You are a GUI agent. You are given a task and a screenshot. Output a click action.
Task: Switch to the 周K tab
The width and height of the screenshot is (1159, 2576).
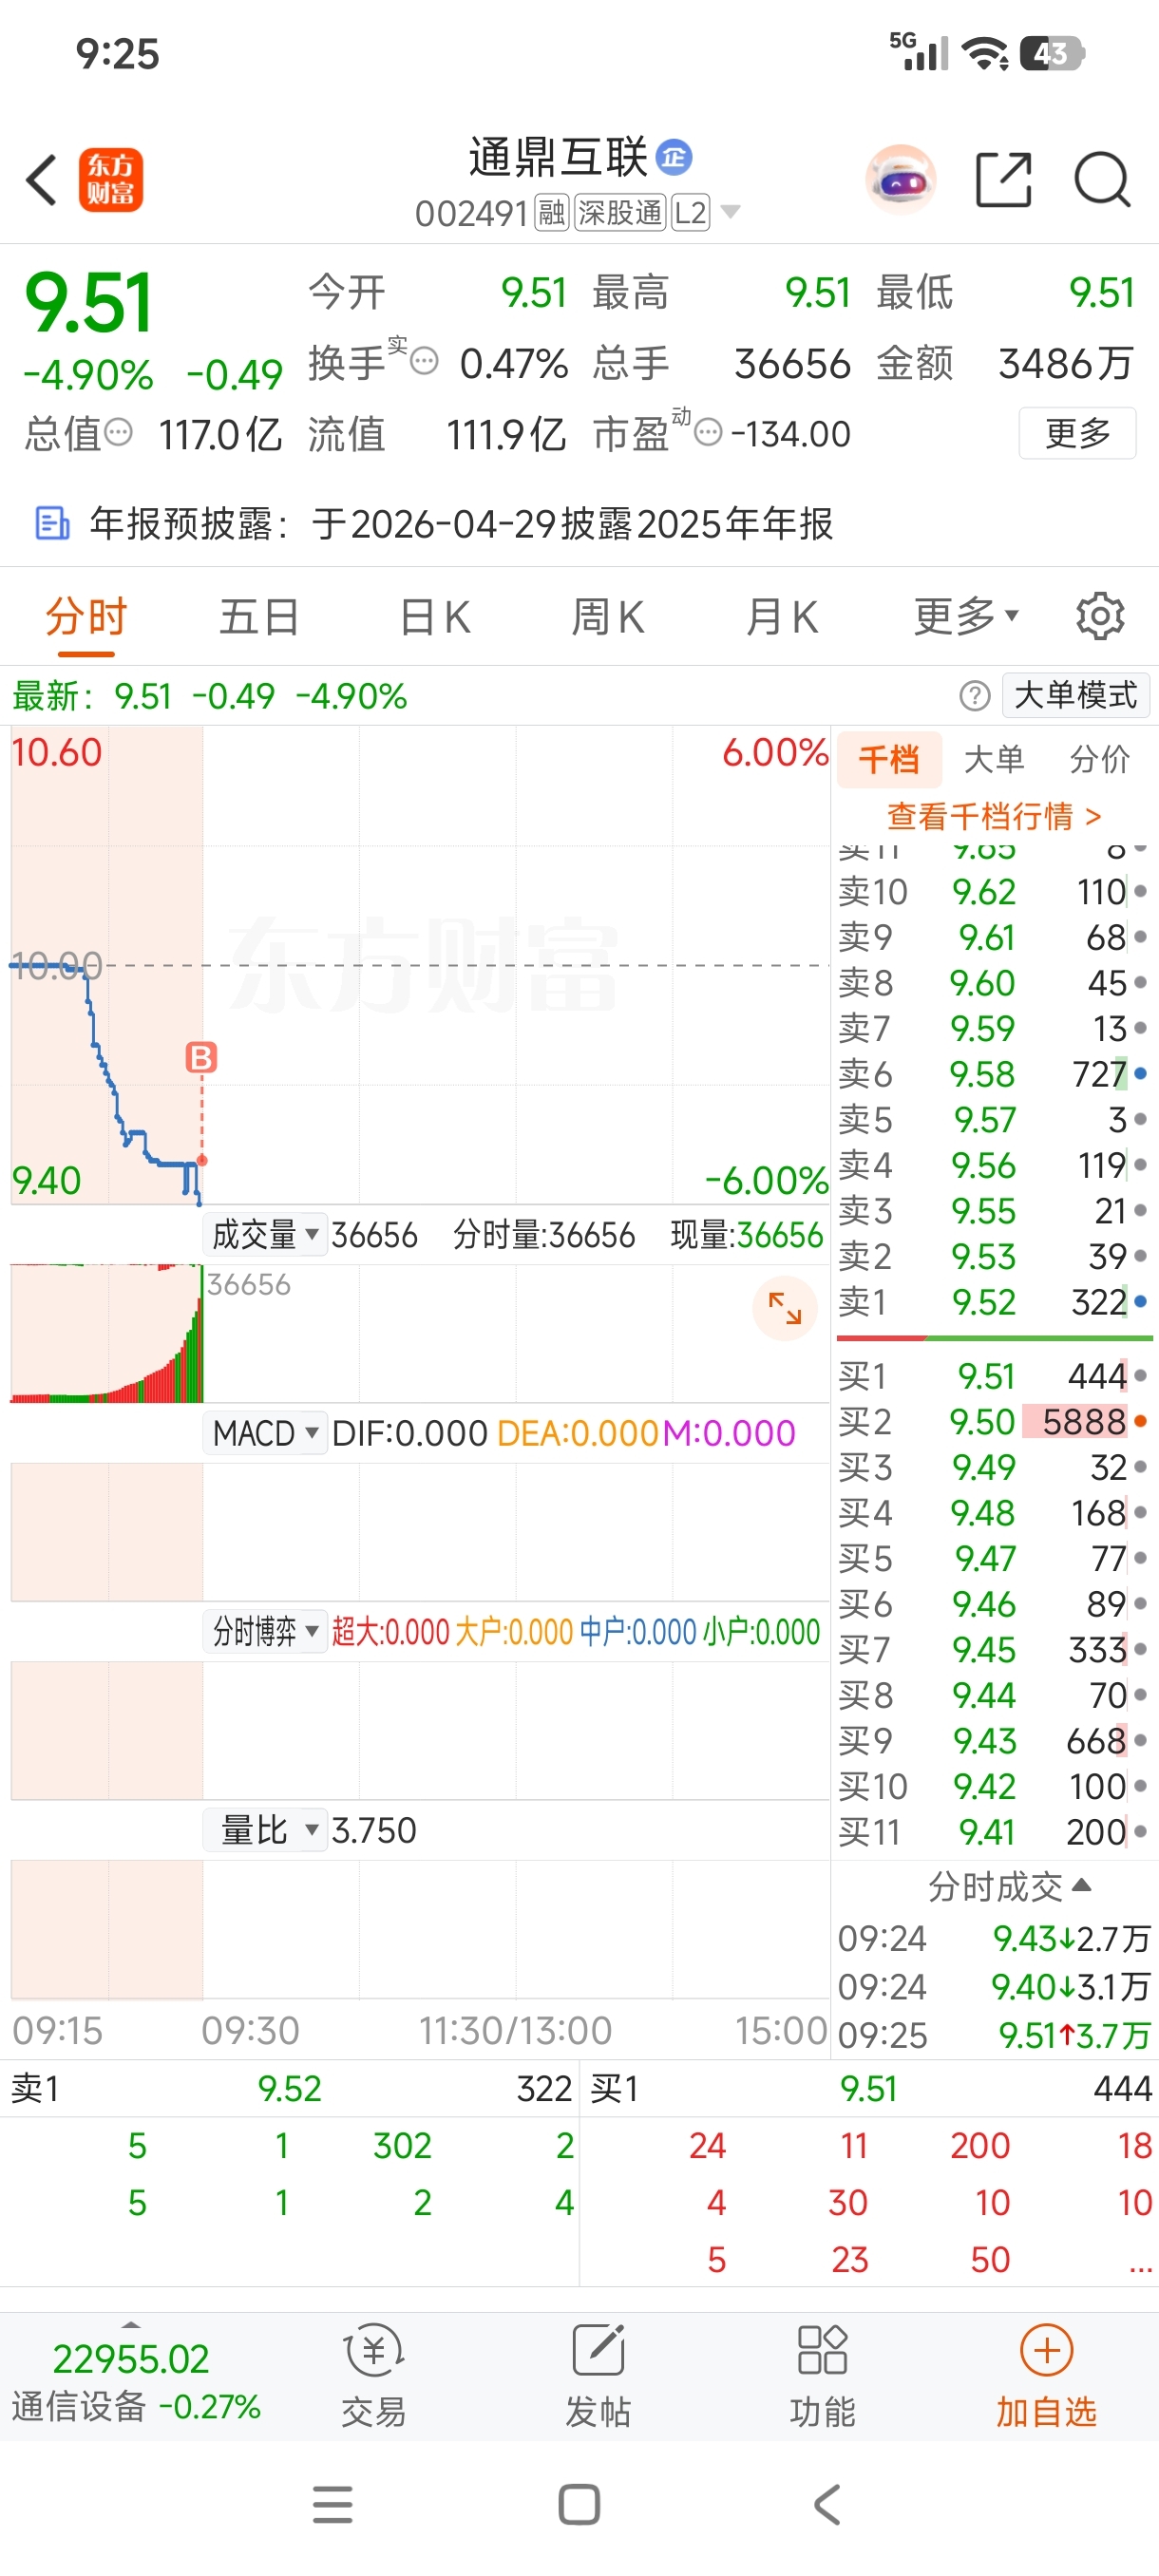tap(608, 617)
